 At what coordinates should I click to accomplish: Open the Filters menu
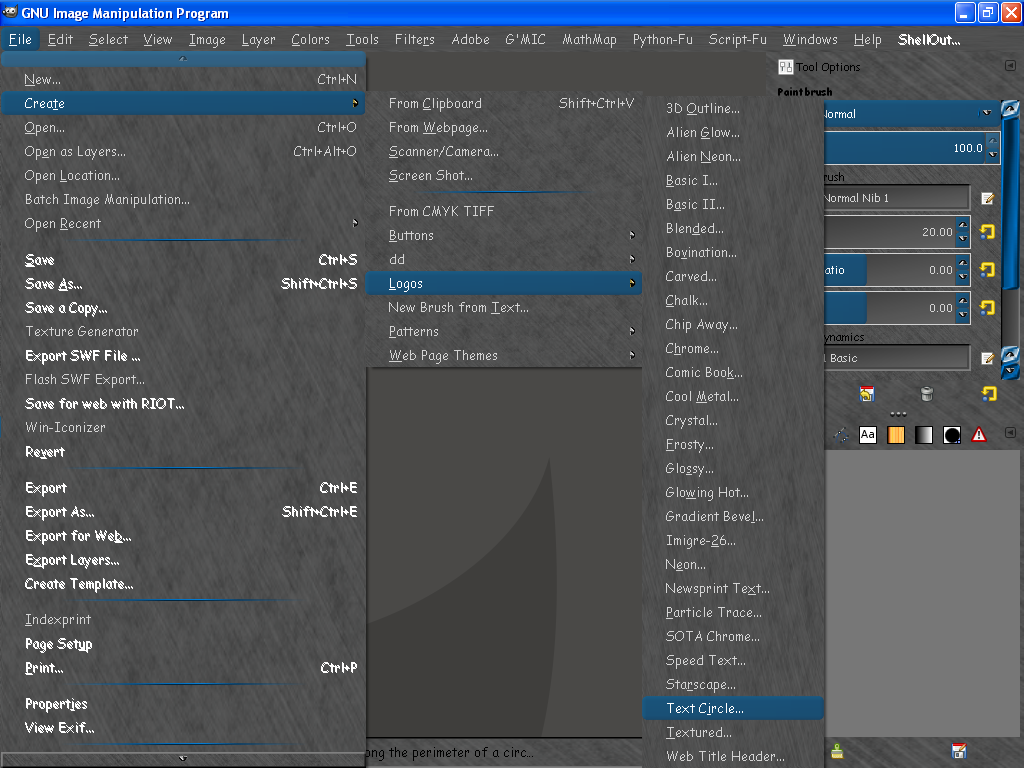click(414, 39)
